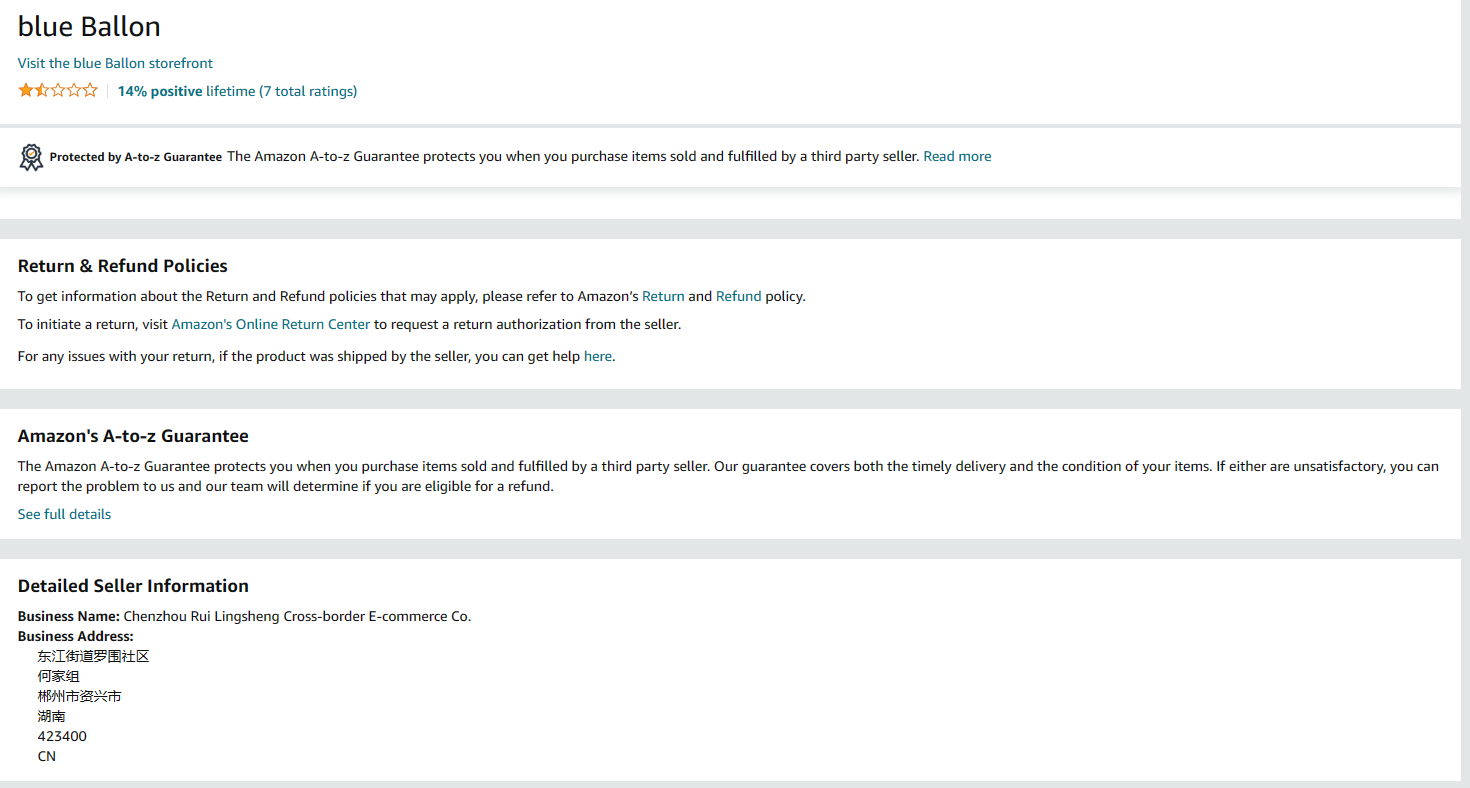
Task: Click the Protected by A-to-z Guarantee label
Action: coord(136,157)
